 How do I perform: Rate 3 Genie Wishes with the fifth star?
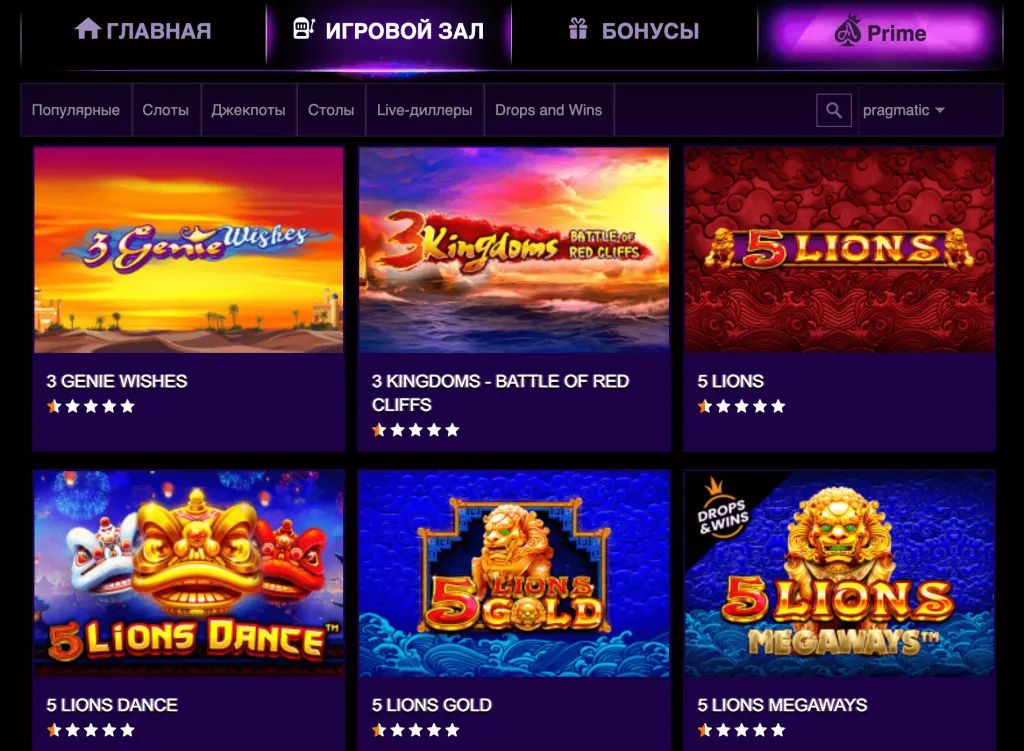[x=127, y=406]
